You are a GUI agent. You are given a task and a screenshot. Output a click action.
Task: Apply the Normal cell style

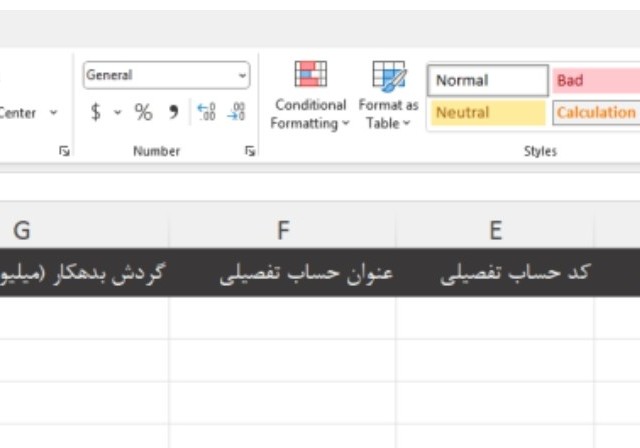coord(488,81)
